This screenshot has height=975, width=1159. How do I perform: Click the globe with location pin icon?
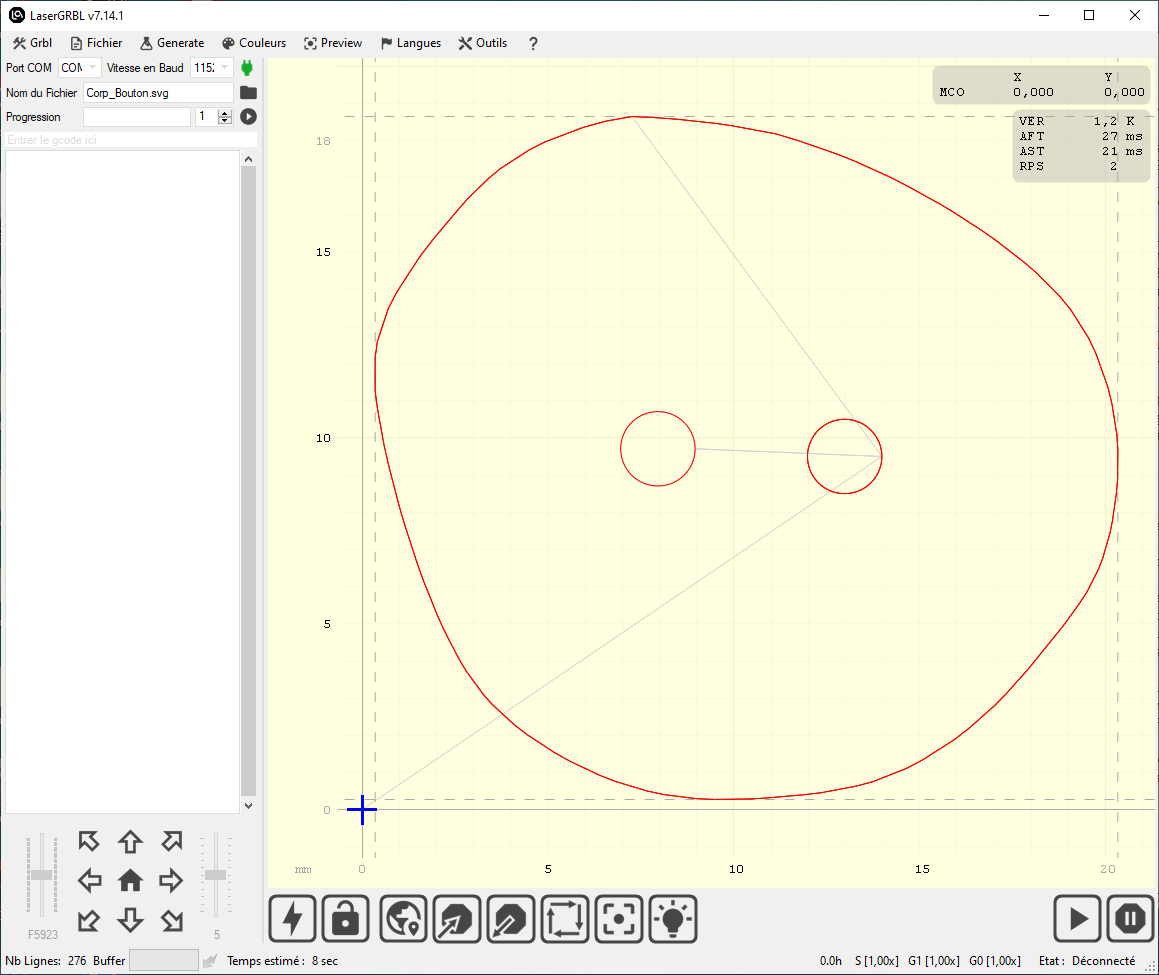404,918
